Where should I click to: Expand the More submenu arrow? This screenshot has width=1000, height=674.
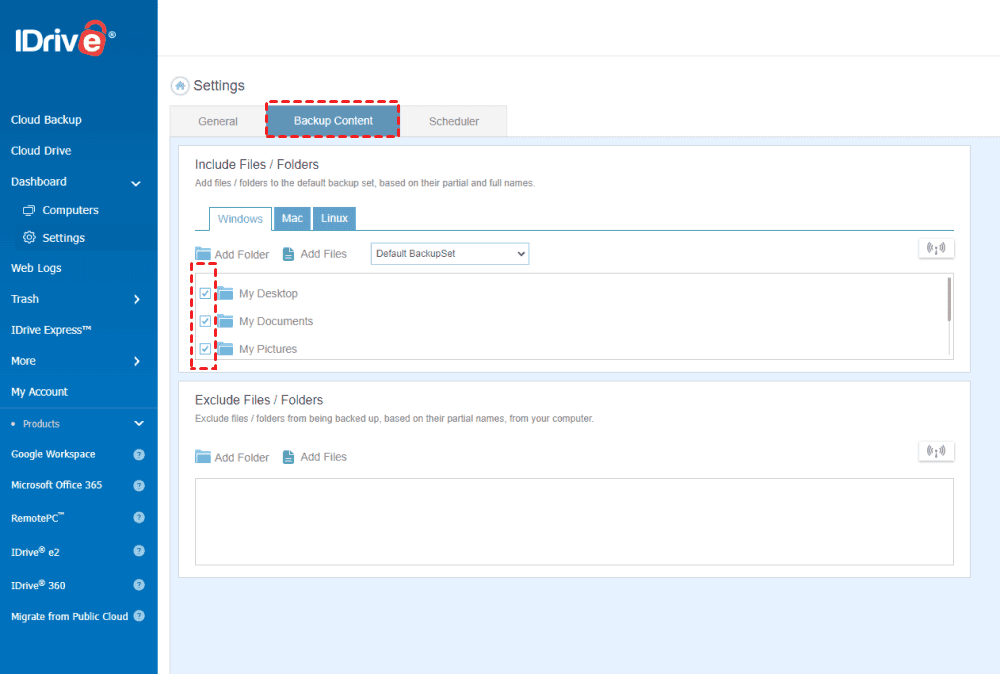[136, 361]
